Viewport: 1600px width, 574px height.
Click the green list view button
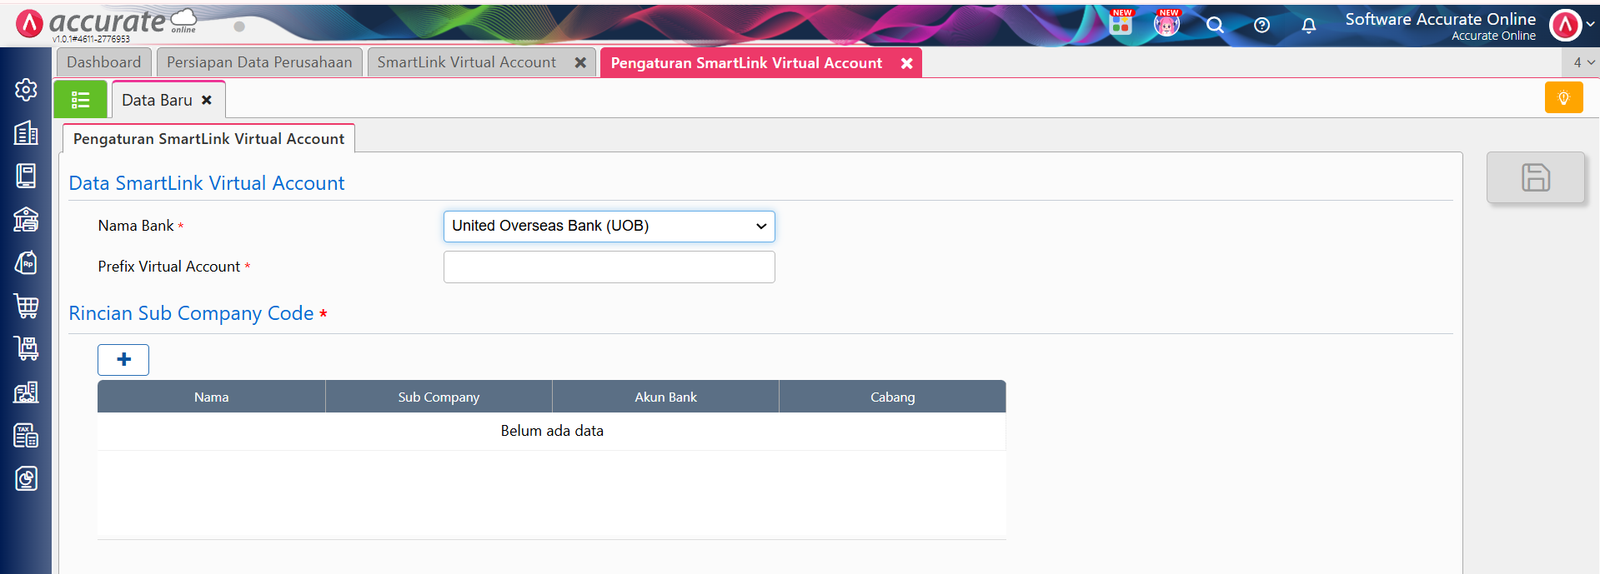(x=80, y=99)
